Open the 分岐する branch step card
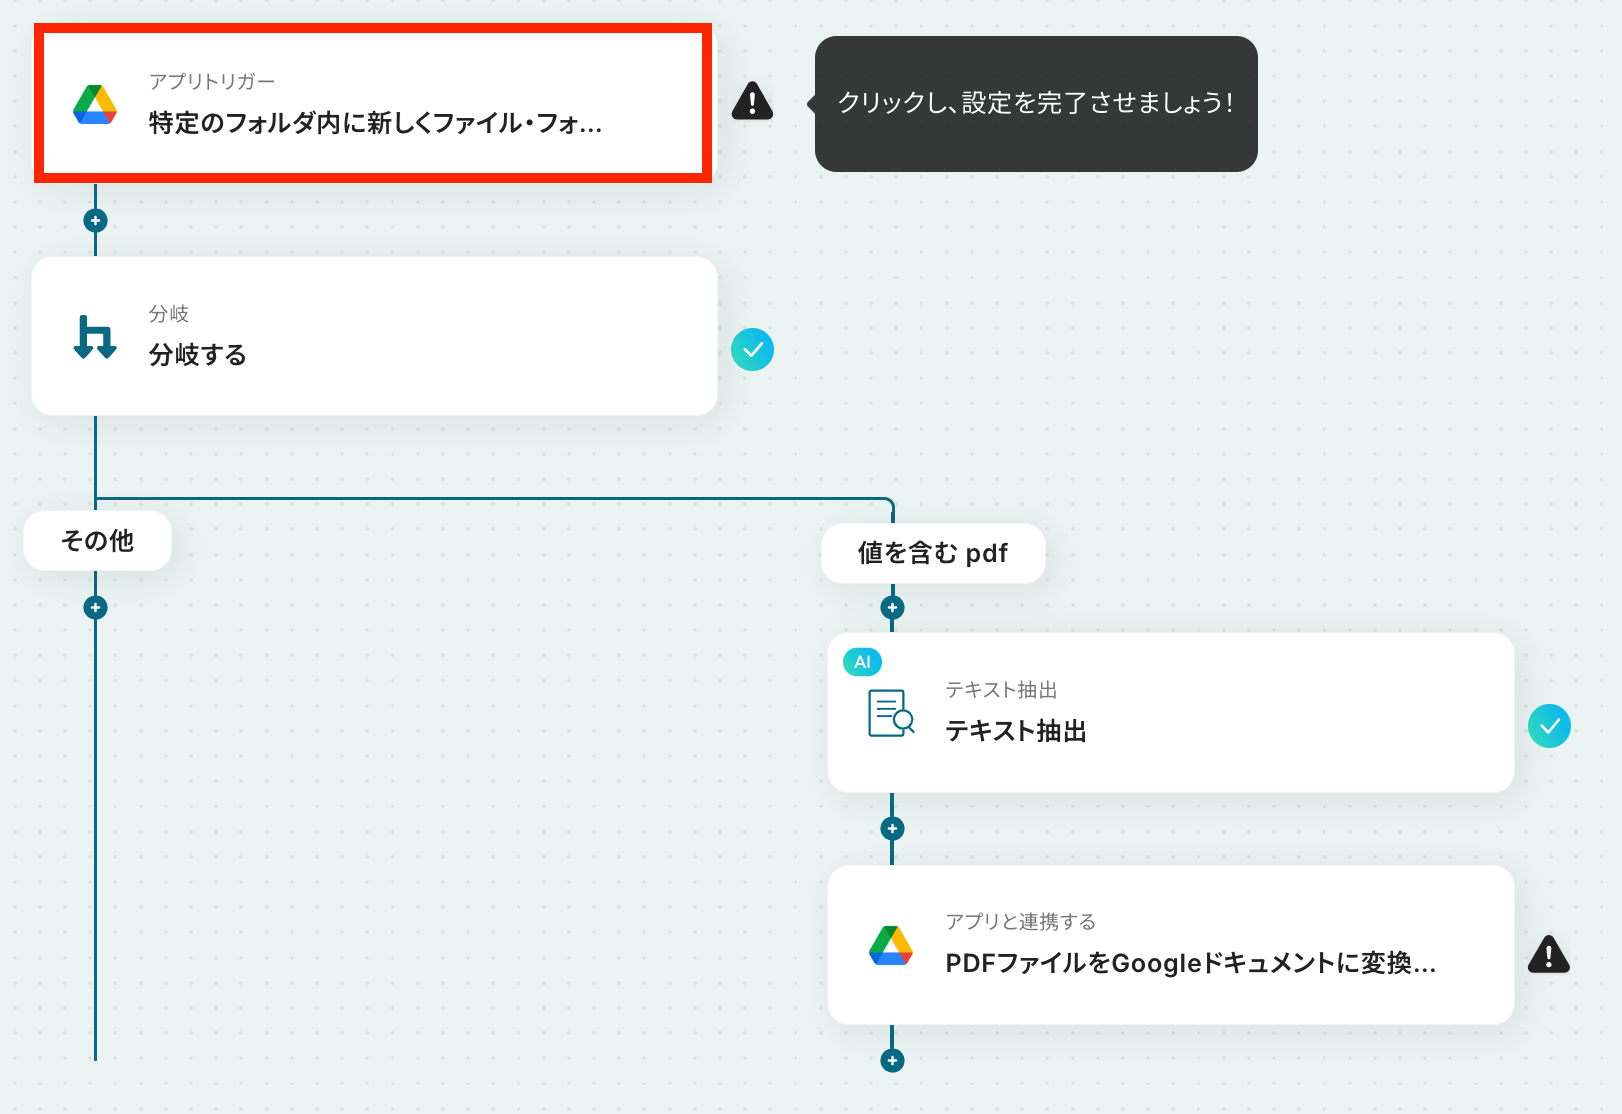1622x1114 pixels. pos(374,336)
